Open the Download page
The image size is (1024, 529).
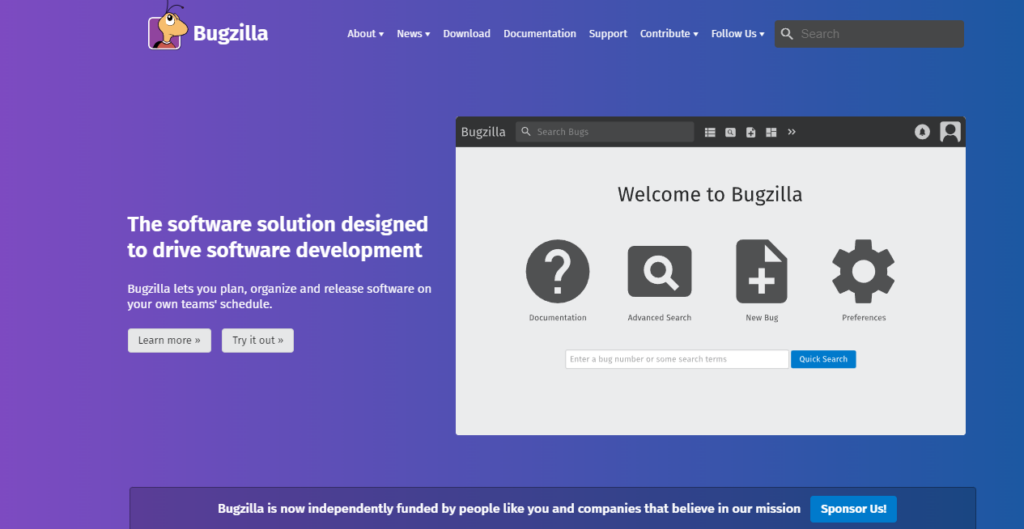point(466,34)
